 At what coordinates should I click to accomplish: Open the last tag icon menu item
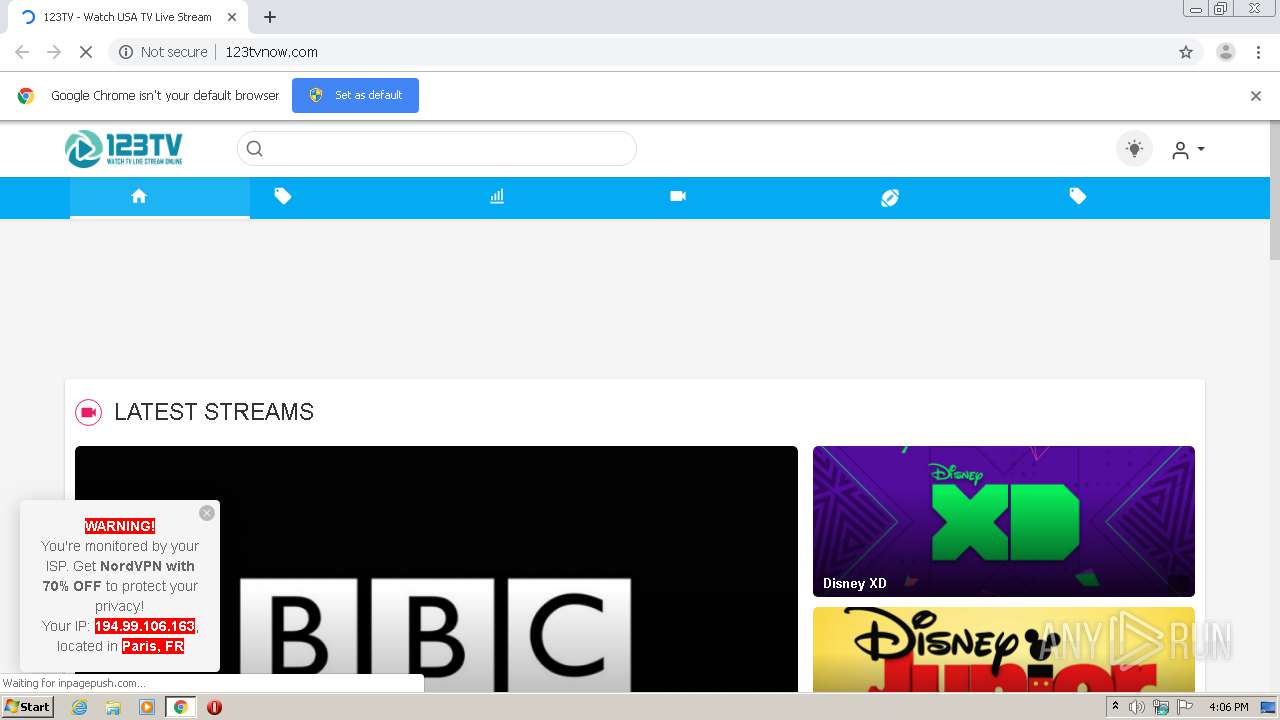click(x=1078, y=197)
